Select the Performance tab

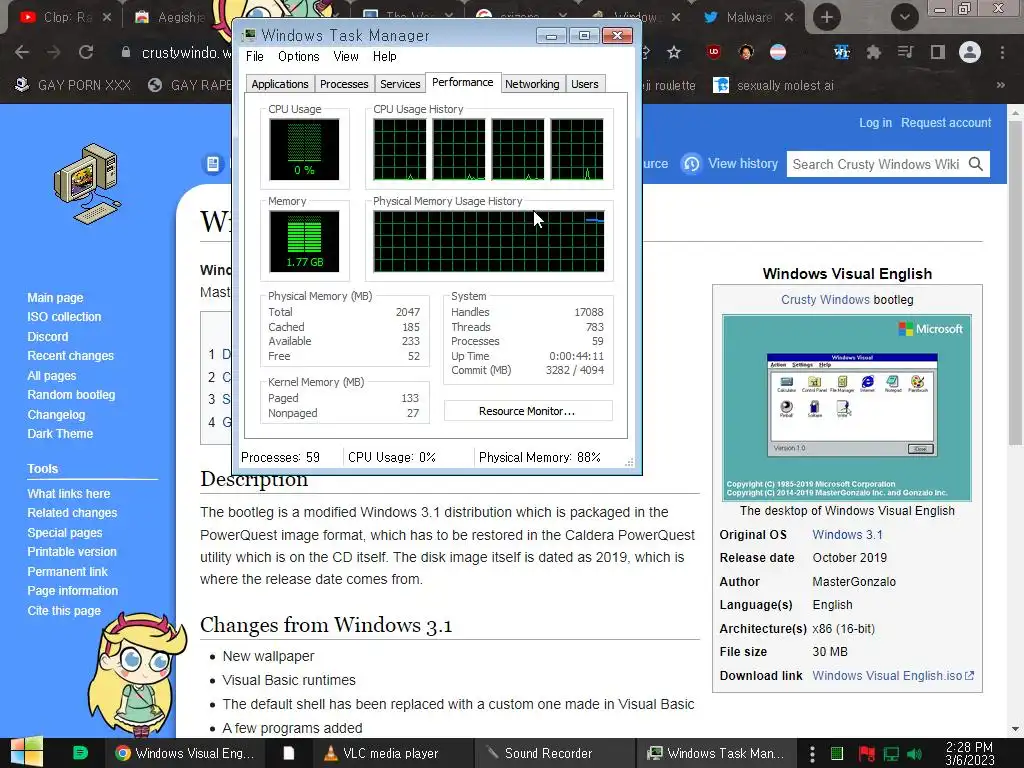point(462,82)
